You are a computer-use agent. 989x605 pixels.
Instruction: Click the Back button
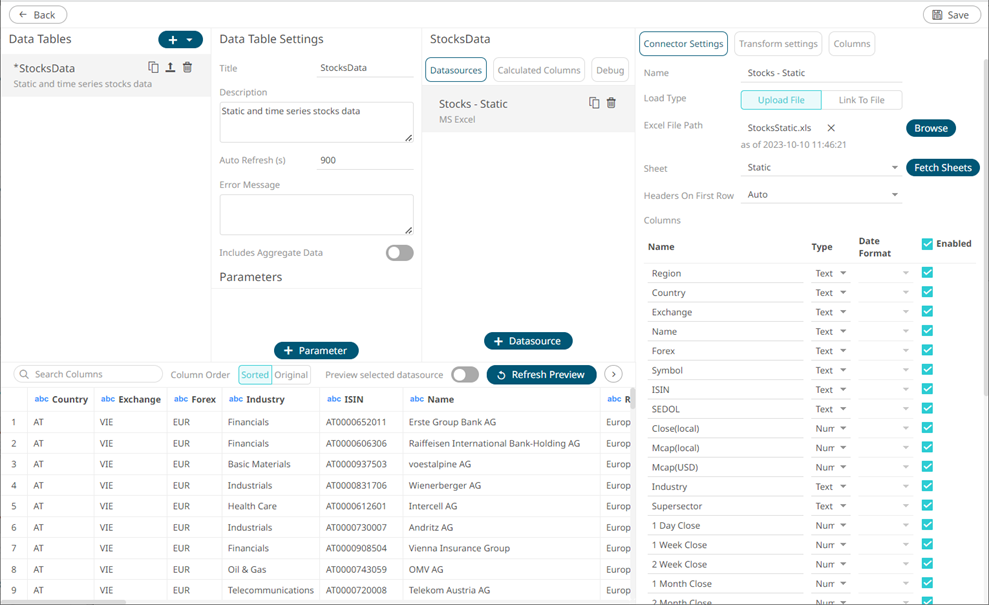click(38, 15)
